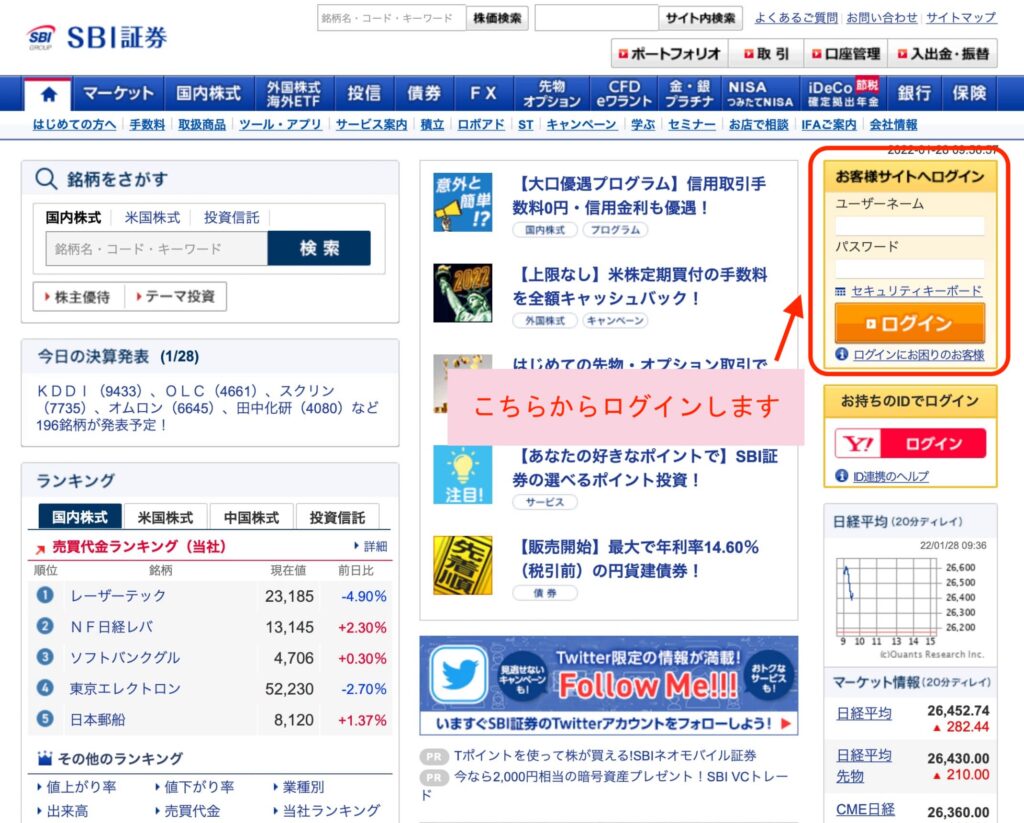Click the crown icon beside その他のランキング

(x=44, y=758)
